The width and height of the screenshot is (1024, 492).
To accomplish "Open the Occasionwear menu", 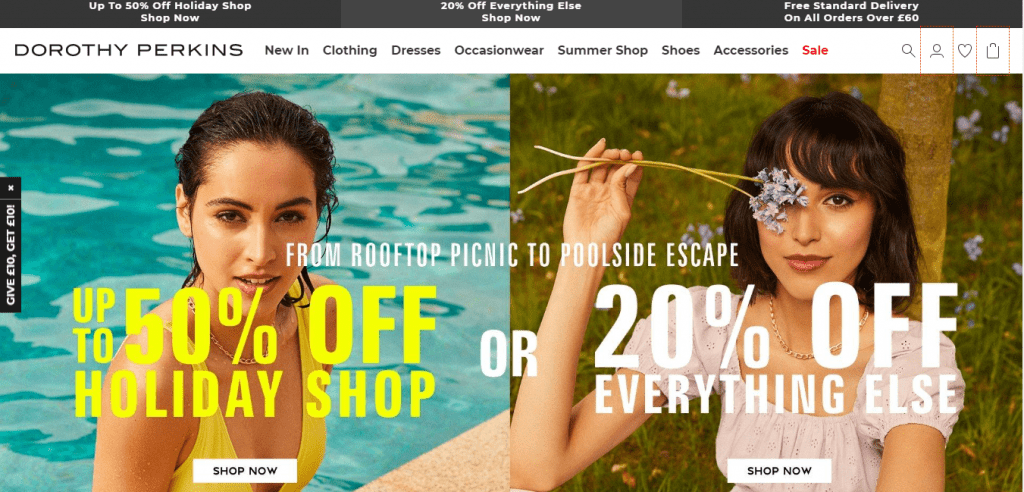I will 499,50.
